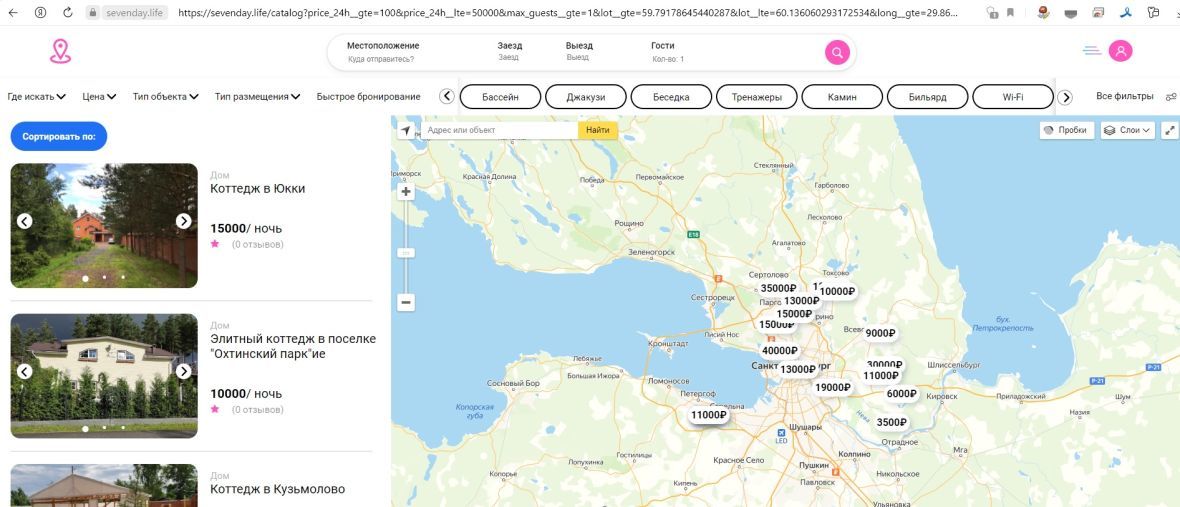Click the map zoom slider handle
This screenshot has height=507, width=1180.
pyautogui.click(x=406, y=254)
